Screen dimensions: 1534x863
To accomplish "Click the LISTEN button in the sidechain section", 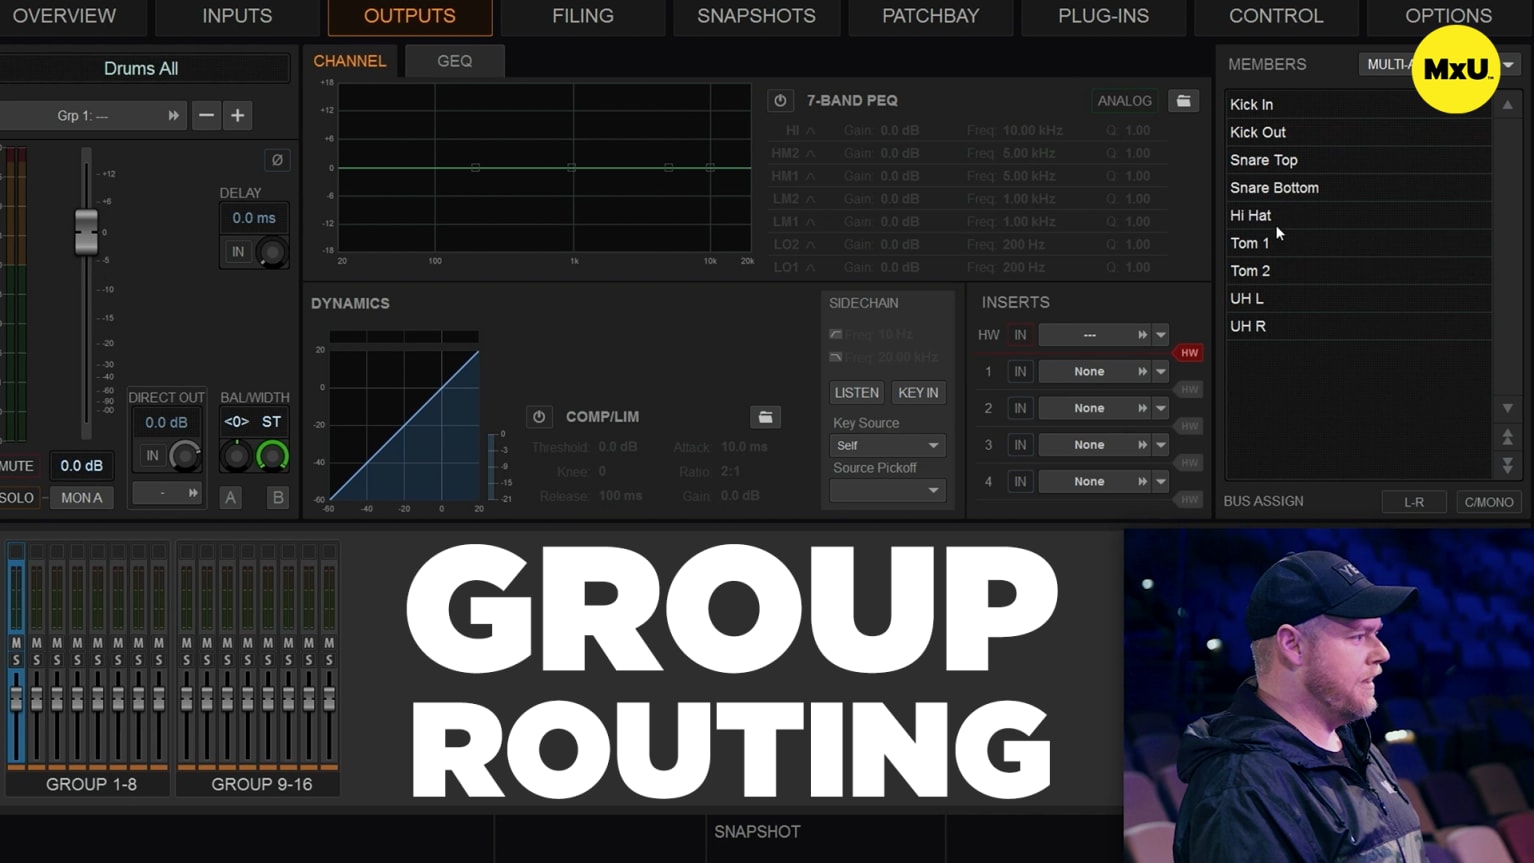I will coord(855,392).
